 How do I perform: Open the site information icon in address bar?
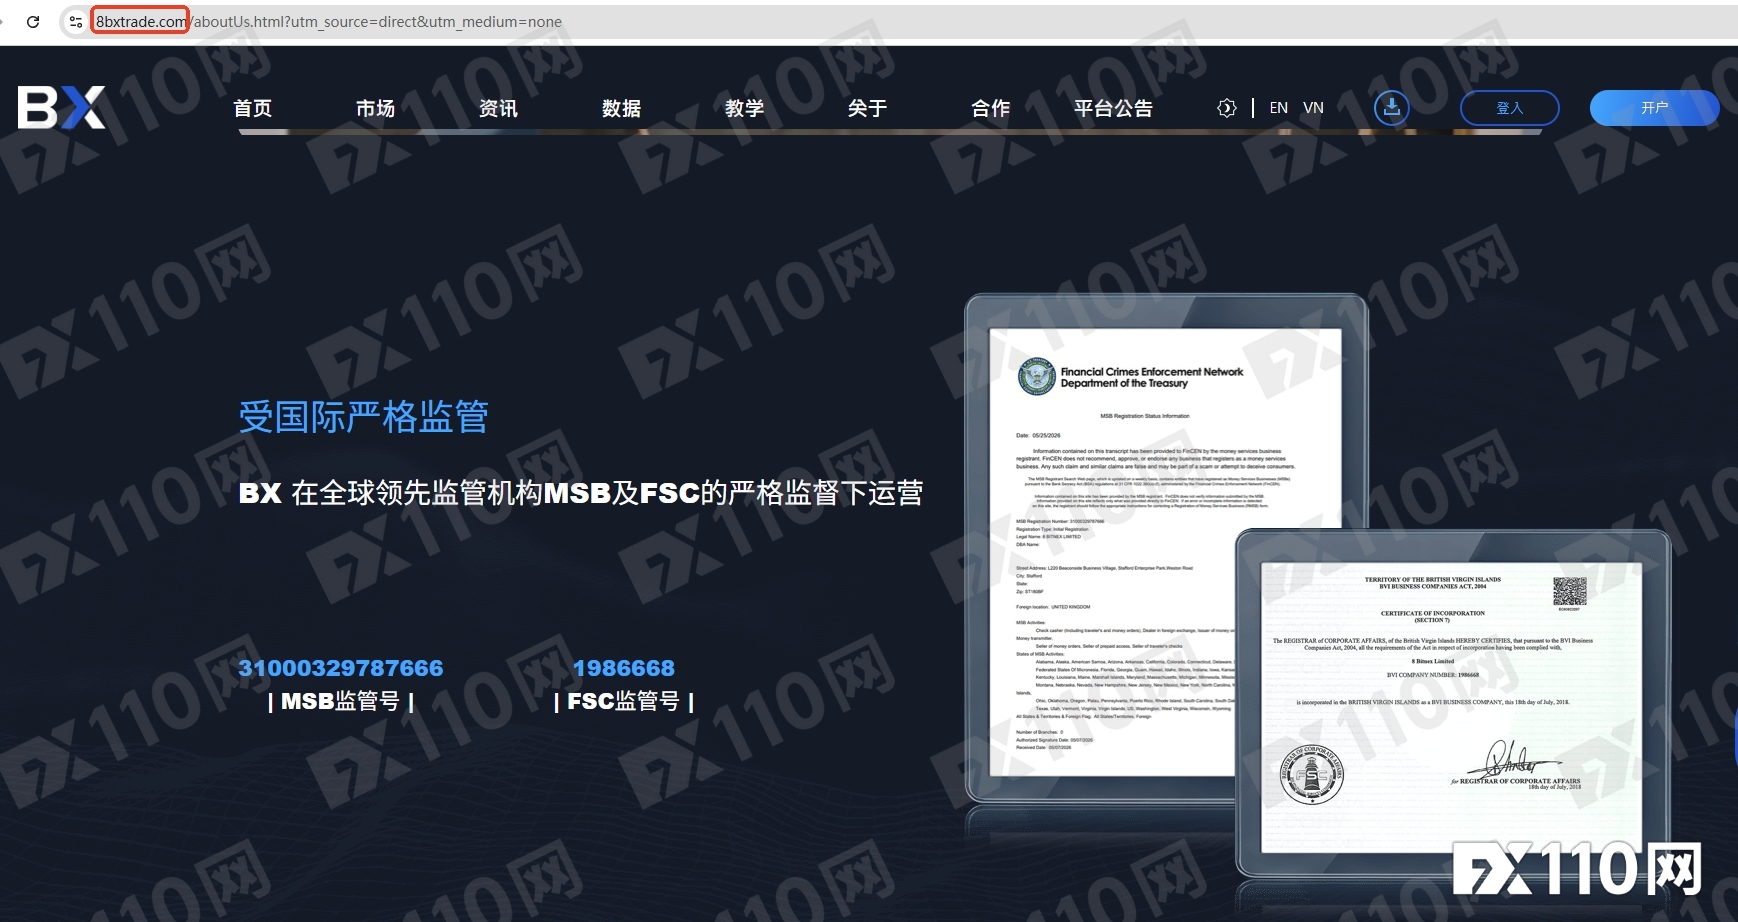tap(75, 21)
